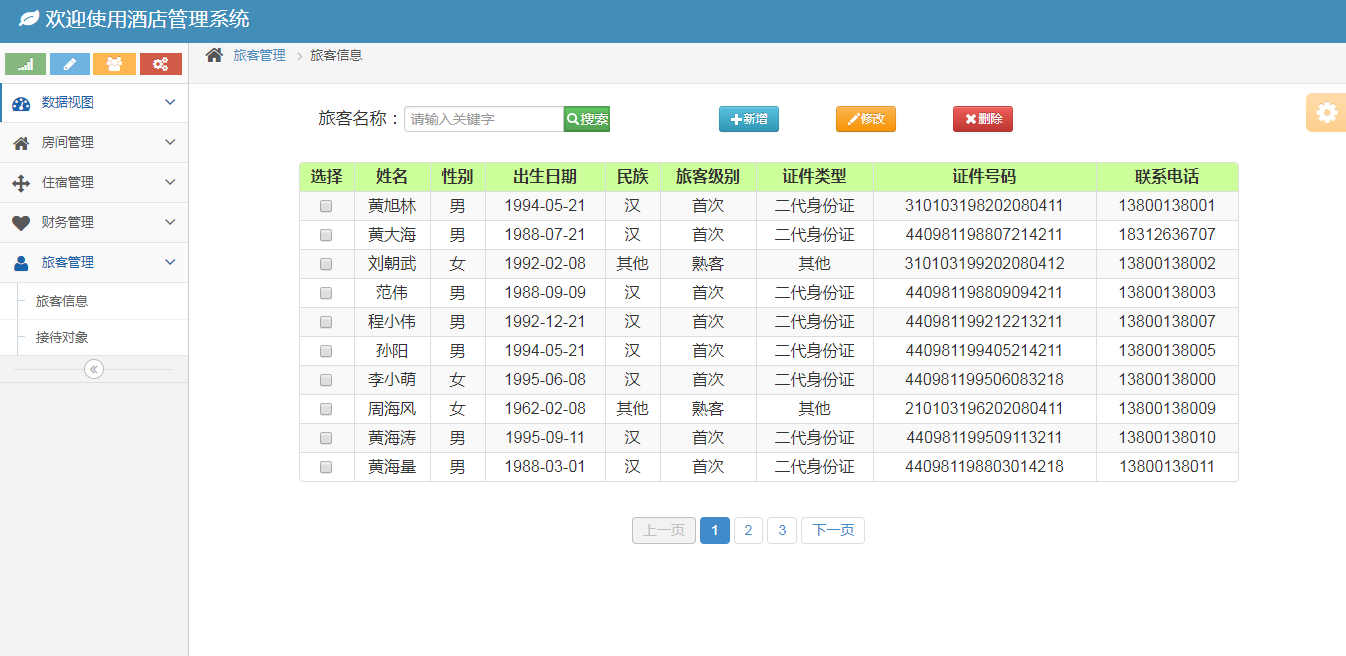Toggle checkbox for 周海风 row
This screenshot has width=1346, height=656.
(326, 409)
